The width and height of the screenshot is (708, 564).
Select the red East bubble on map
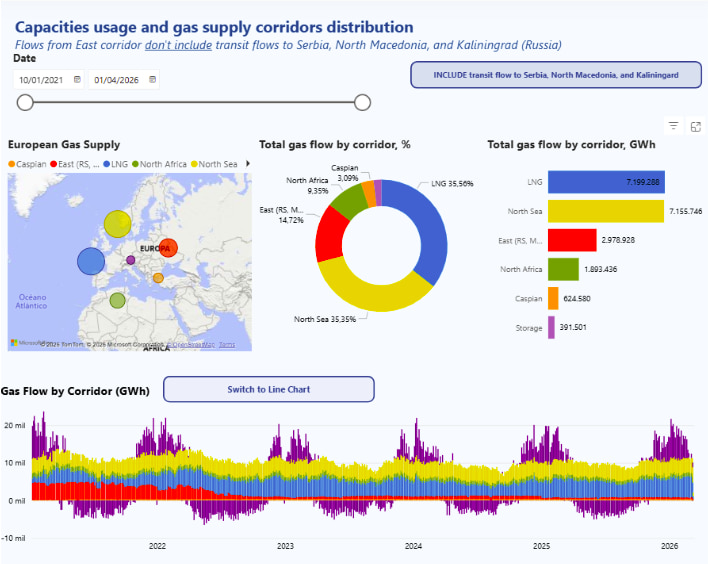point(167,247)
